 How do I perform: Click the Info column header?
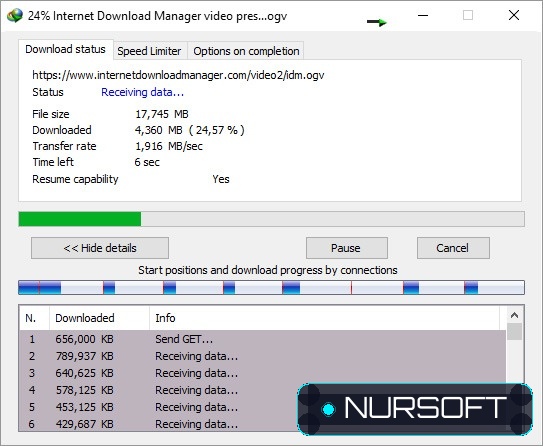coord(325,318)
